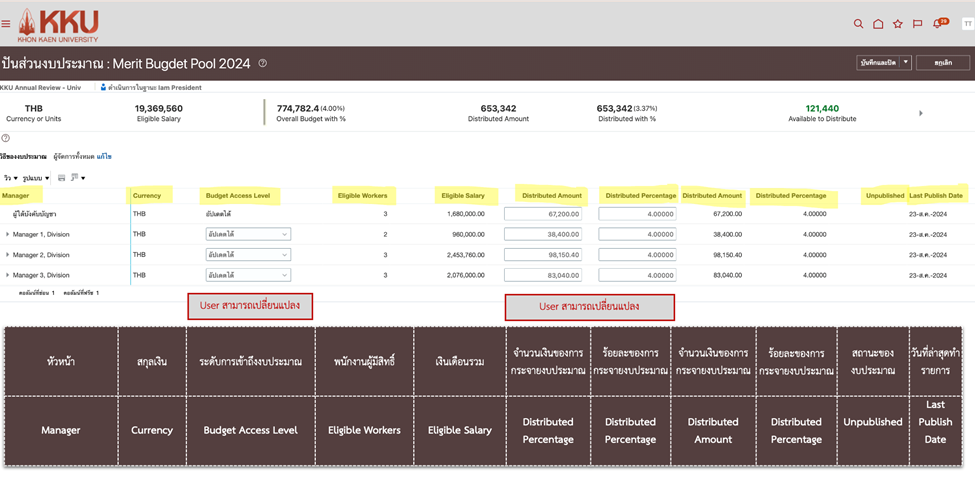Click the help icon beside the page title
Image resolution: width=975 pixels, height=478 pixels.
[263, 63]
